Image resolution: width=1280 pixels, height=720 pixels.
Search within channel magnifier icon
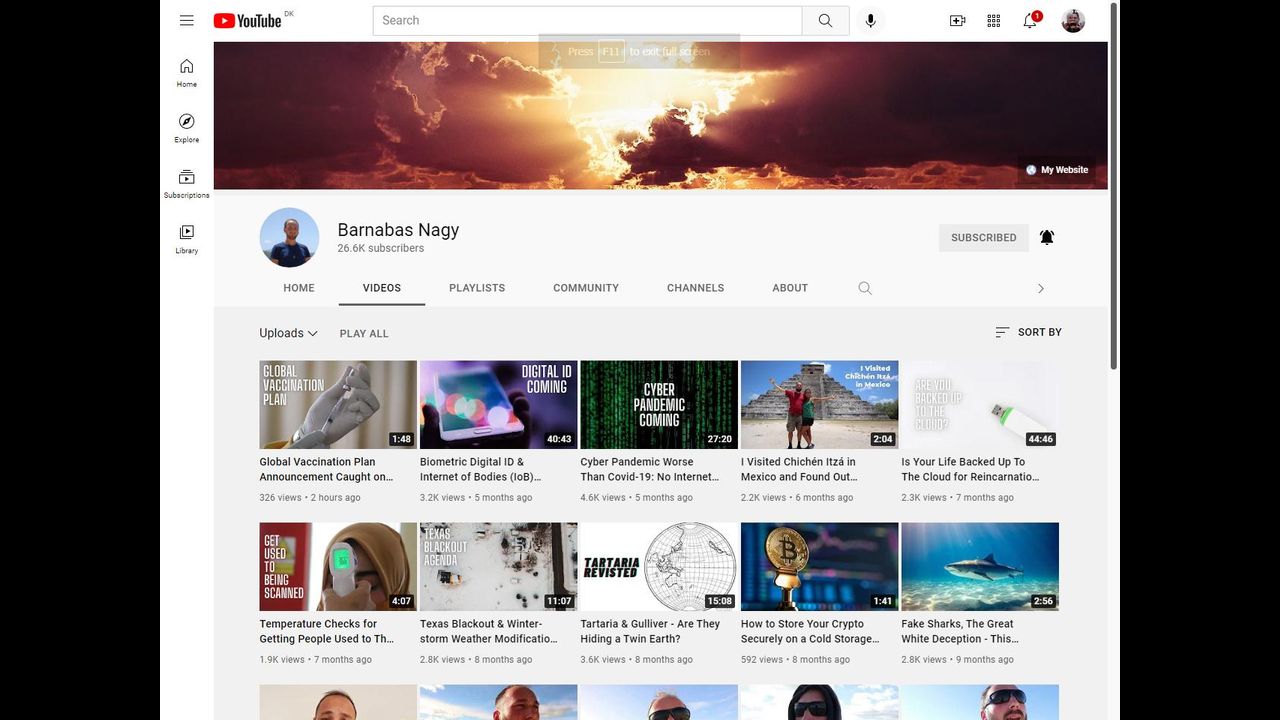pyautogui.click(x=865, y=288)
